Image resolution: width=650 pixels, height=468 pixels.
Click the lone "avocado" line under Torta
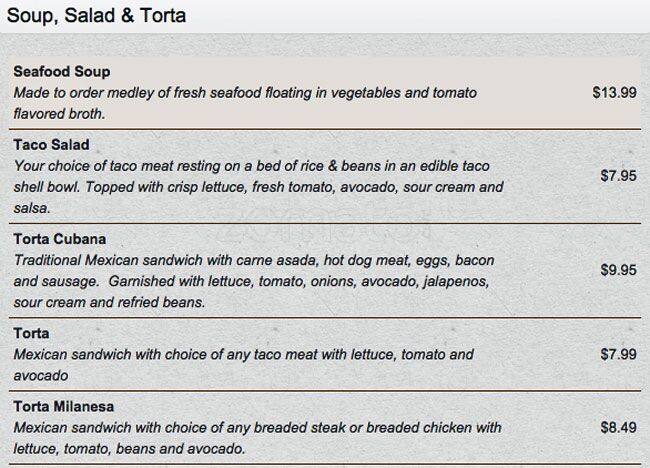[x=41, y=376]
